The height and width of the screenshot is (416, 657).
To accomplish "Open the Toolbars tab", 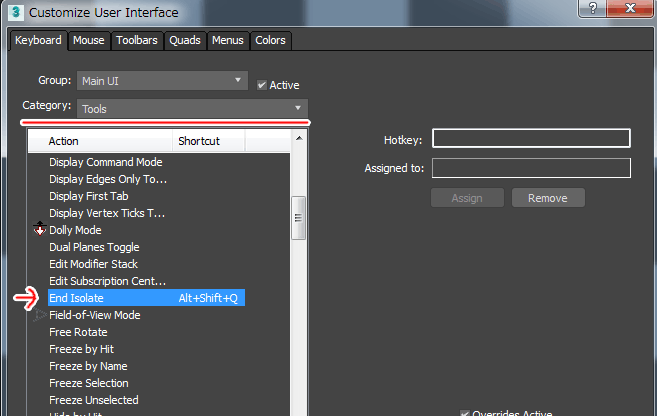I will pyautogui.click(x=137, y=41).
